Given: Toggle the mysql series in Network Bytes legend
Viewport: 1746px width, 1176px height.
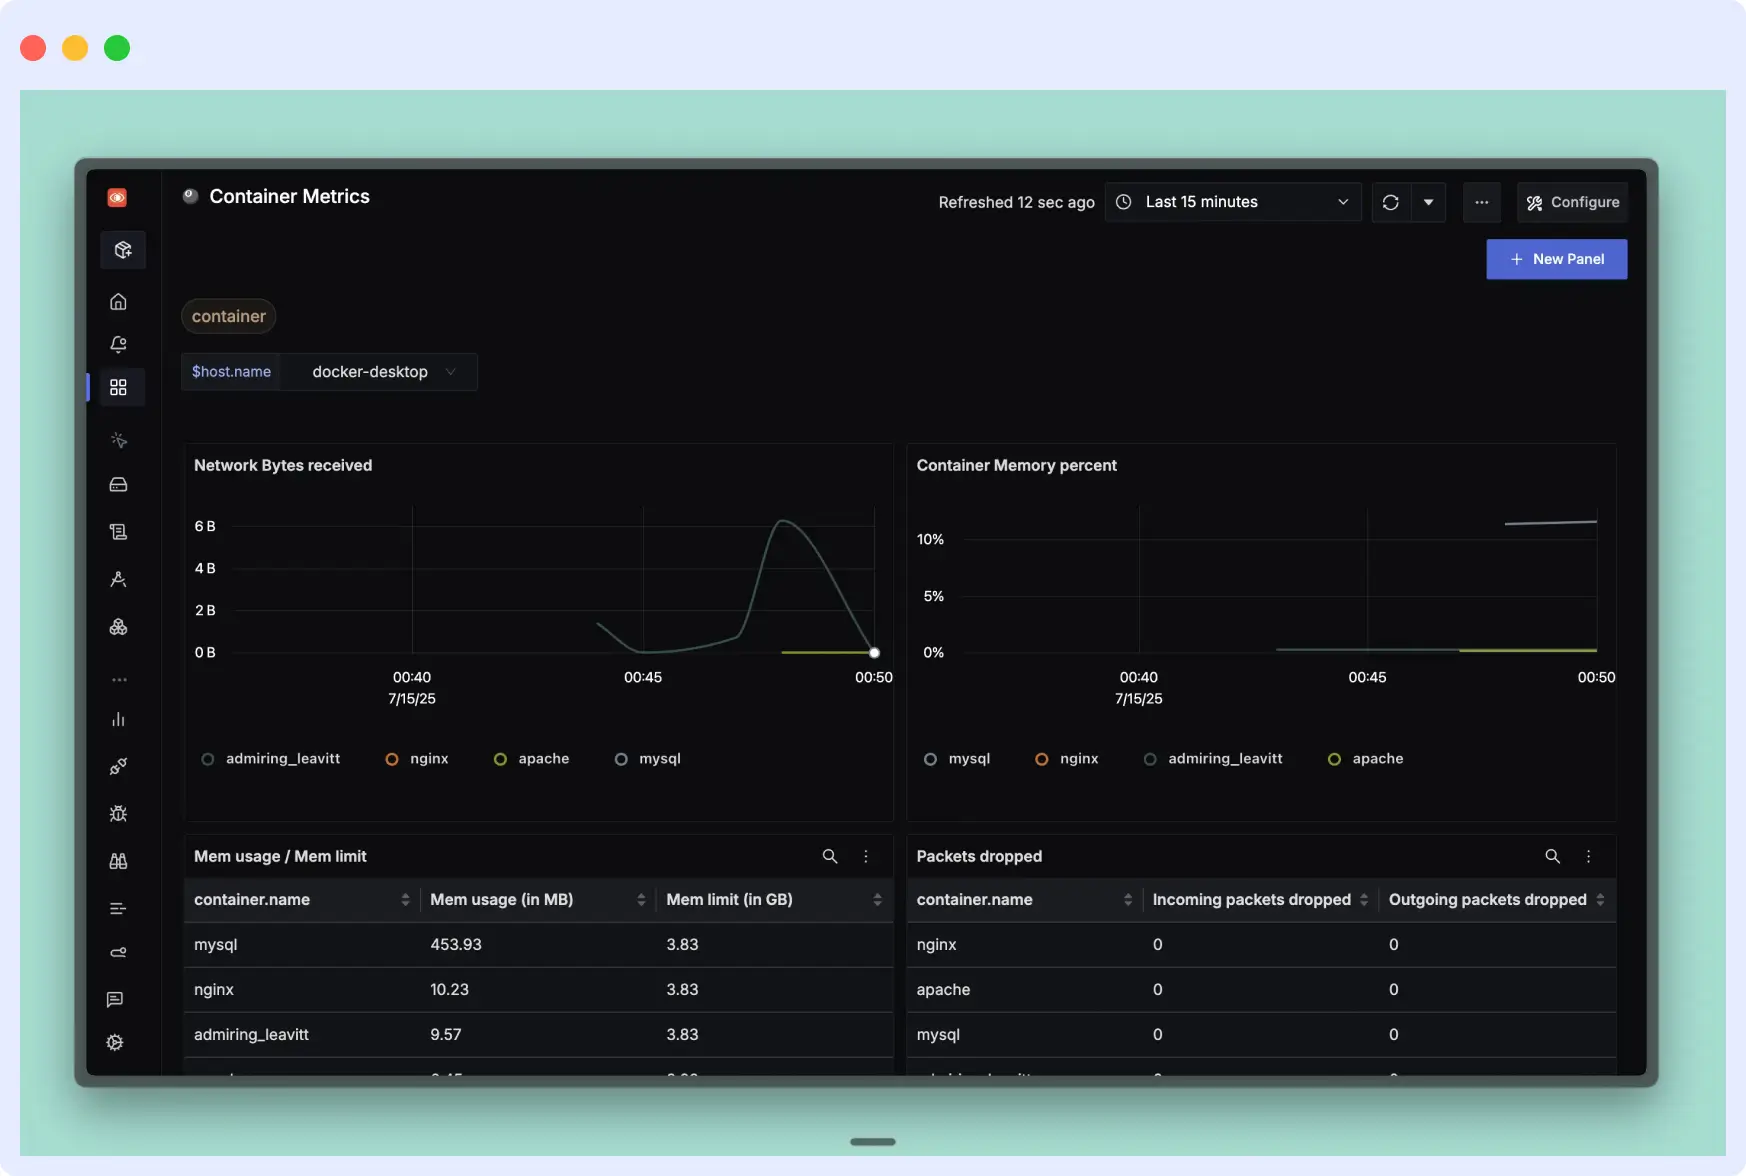Looking at the screenshot, I should coord(647,758).
